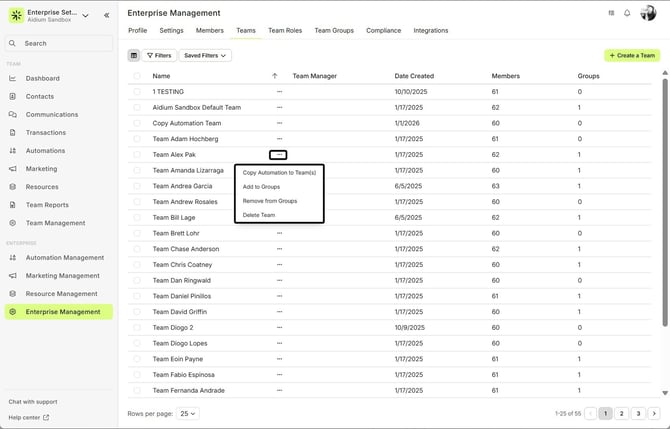Click the vertical scrollbar of the teams table
The height and width of the screenshot is (429, 670).
[x=664, y=200]
